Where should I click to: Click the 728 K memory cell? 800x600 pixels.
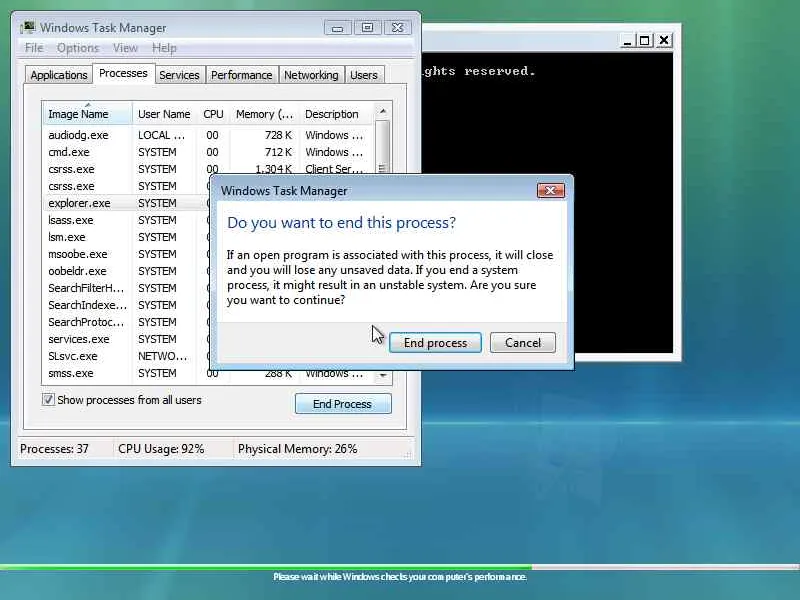pyautogui.click(x=279, y=135)
